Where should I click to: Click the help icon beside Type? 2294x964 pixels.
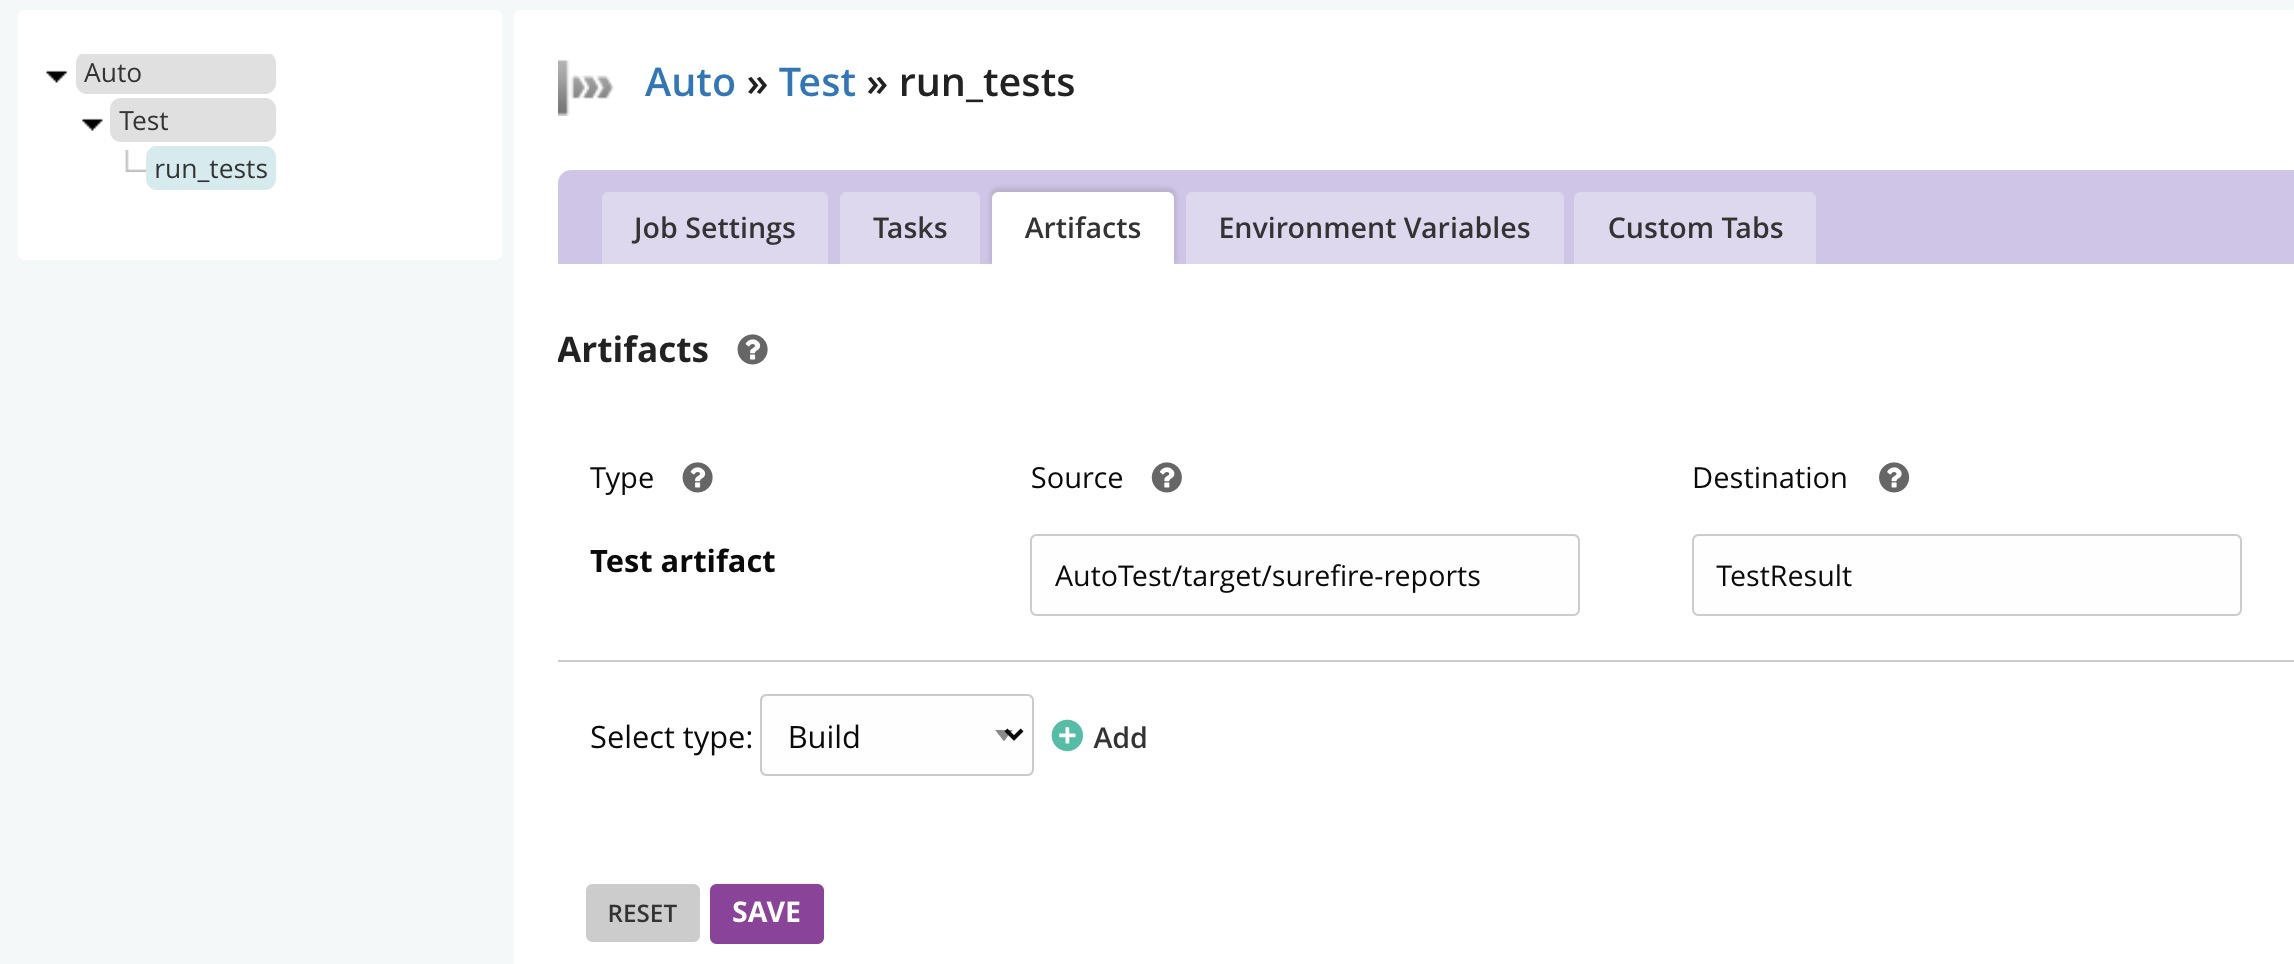point(697,478)
